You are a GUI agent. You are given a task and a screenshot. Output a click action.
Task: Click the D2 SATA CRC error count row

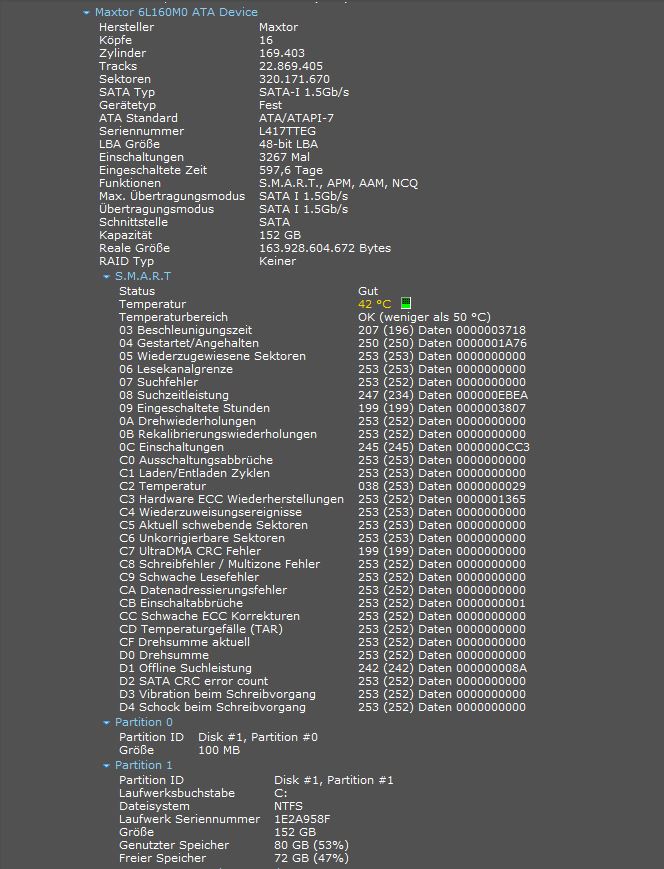(x=322, y=681)
